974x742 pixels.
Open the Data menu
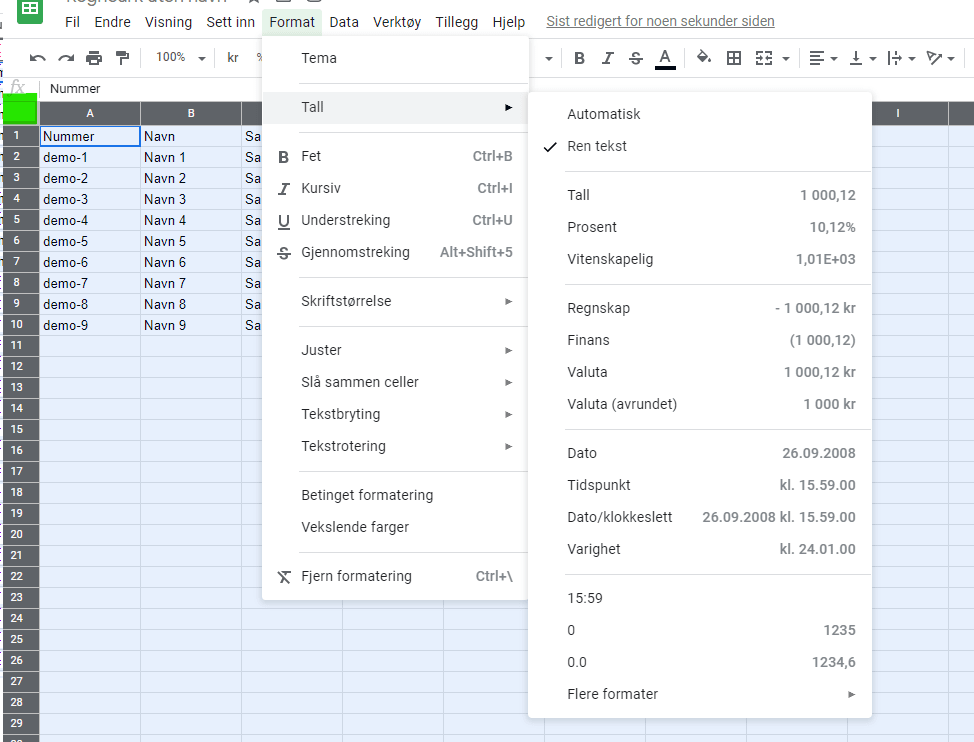point(344,22)
